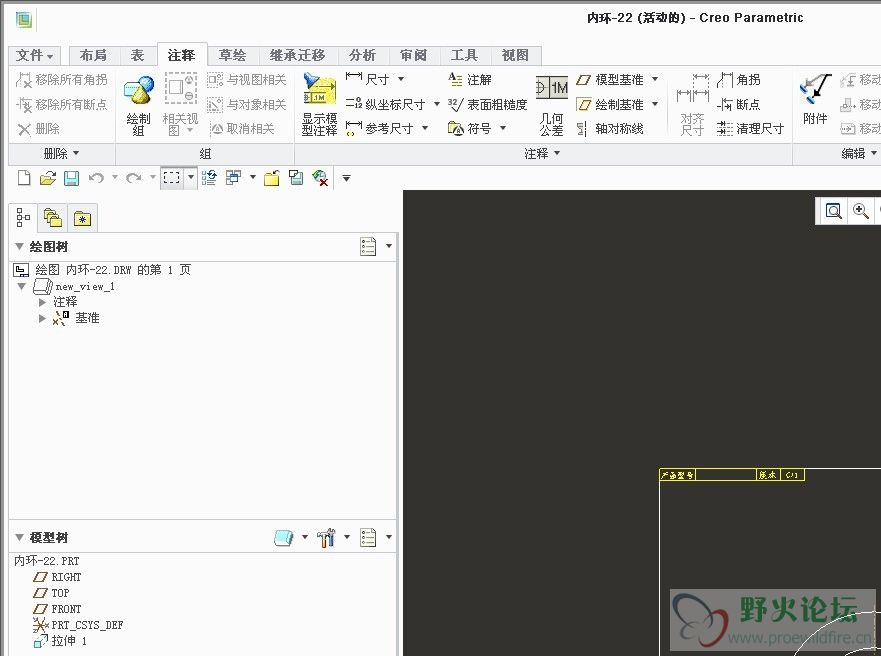Select 内环-22.PRT root in model tree
The height and width of the screenshot is (656, 881).
[x=47, y=561]
